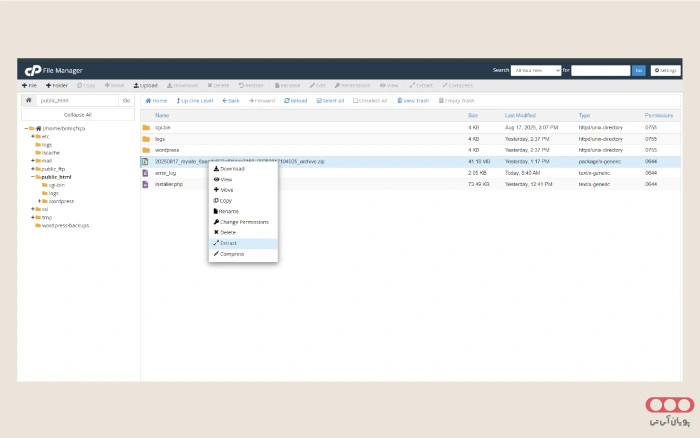Click the Compress toolbar button

pos(458,85)
